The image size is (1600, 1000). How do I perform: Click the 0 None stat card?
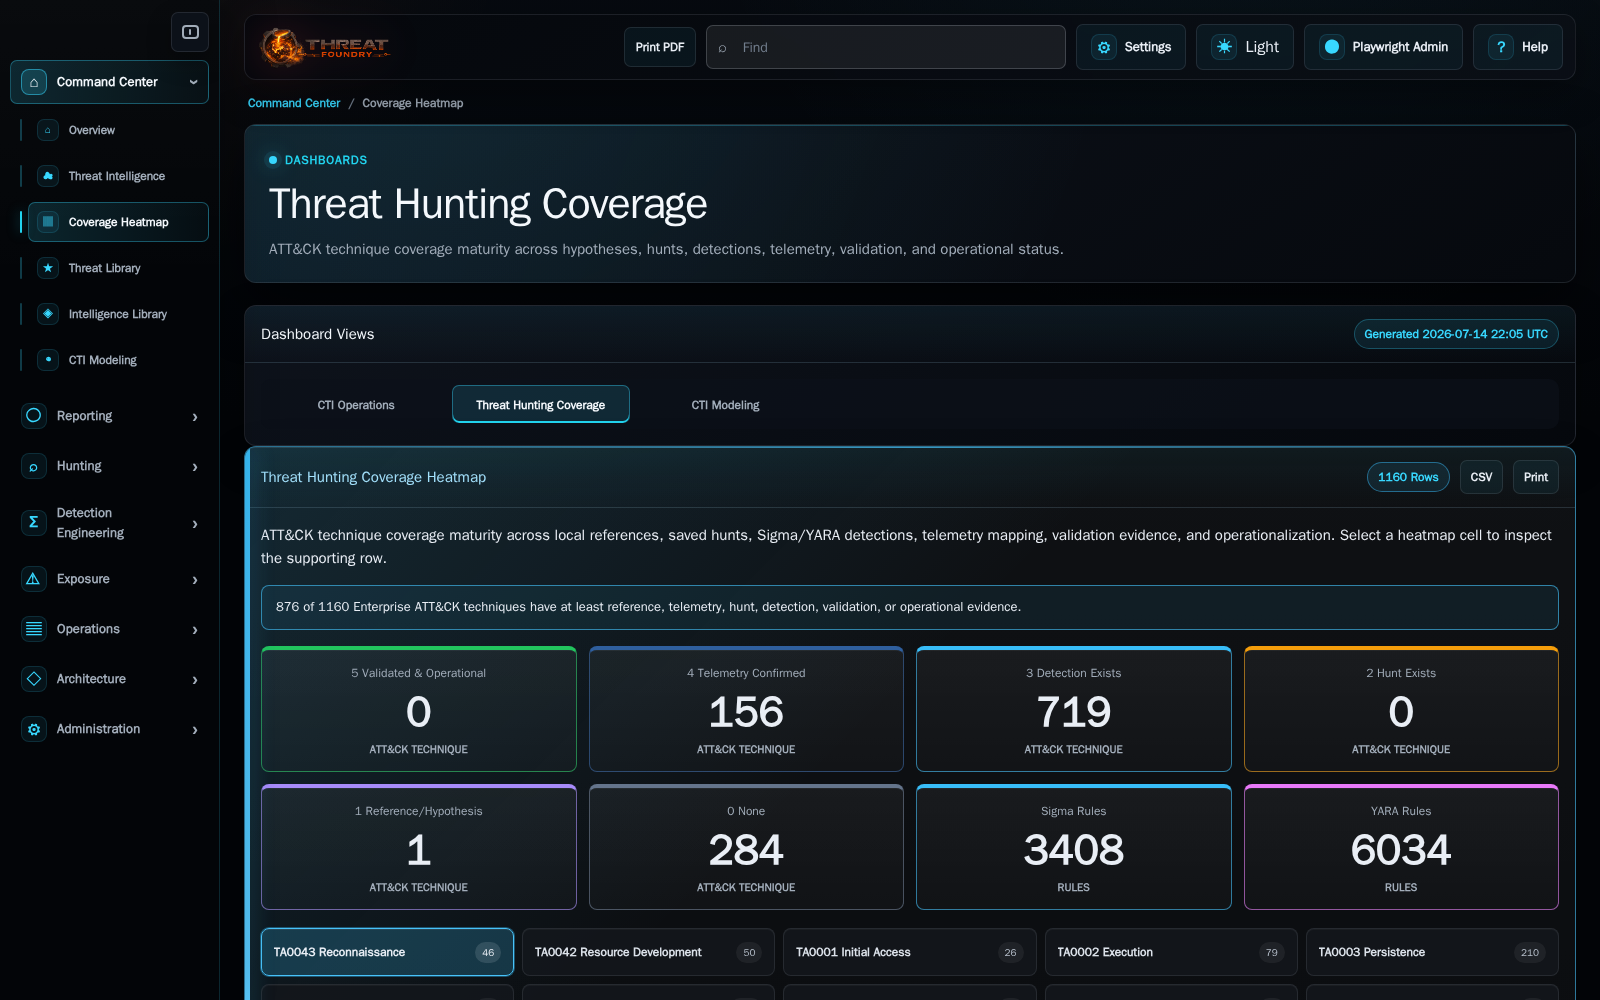point(746,847)
